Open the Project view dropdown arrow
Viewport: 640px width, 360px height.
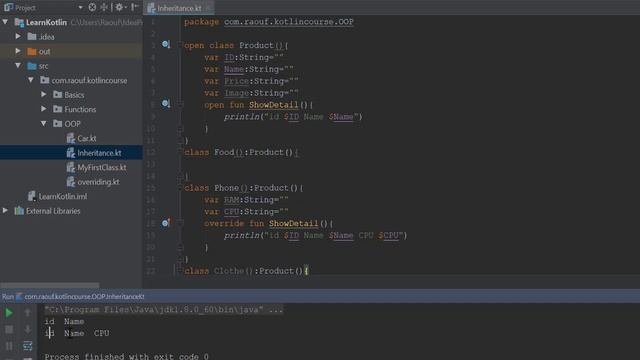click(80, 8)
